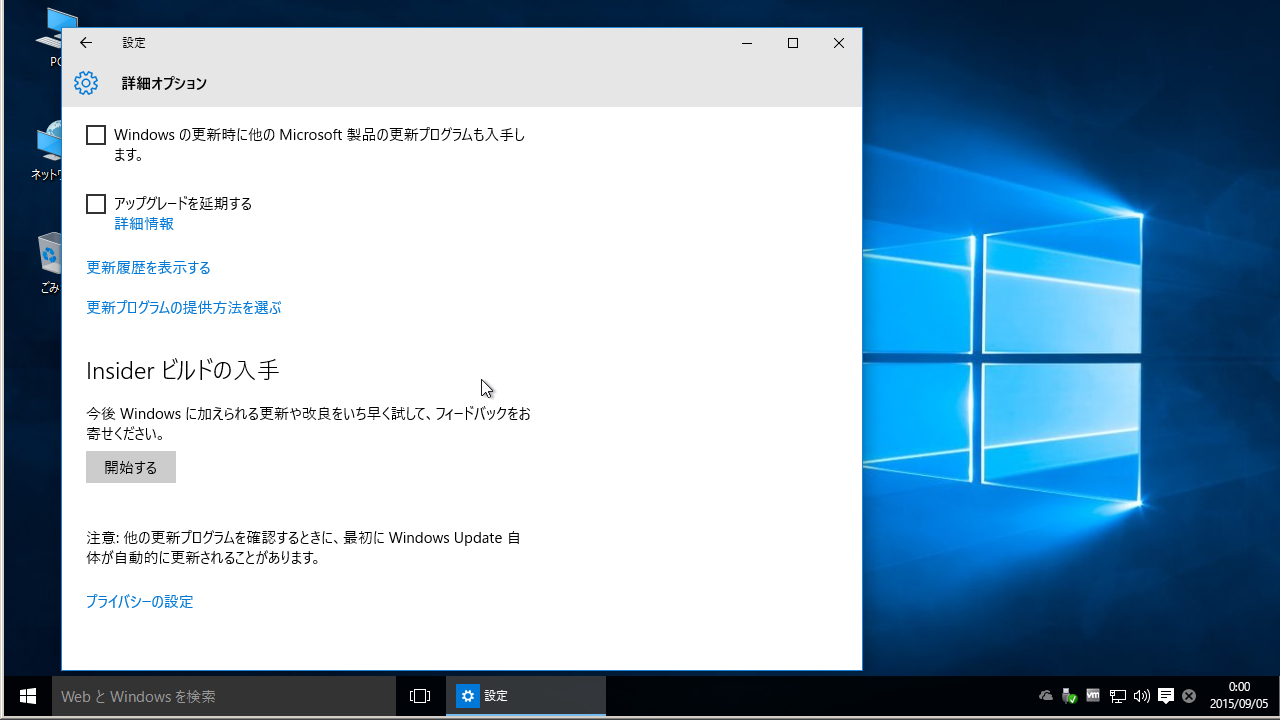The height and width of the screenshot is (720, 1280).
Task: Click the gray X tray icon
Action: tap(1189, 696)
